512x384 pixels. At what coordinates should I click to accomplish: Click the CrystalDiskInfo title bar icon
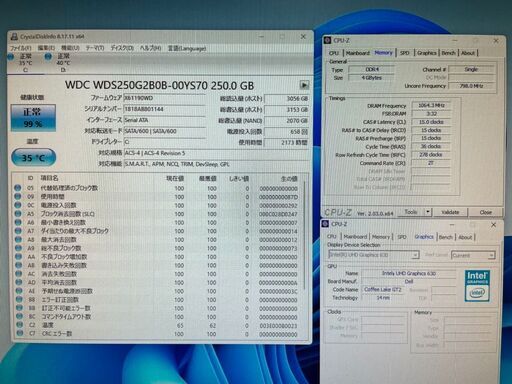(14, 36)
